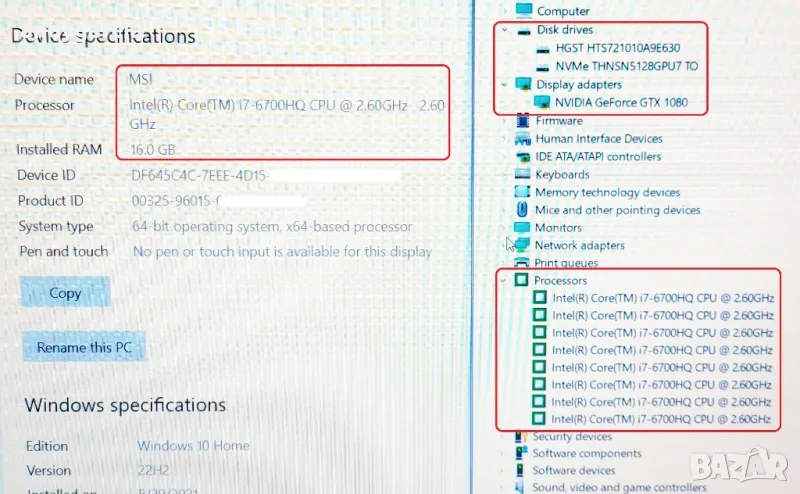Click the Windows specifications heading
Viewport: 800px width, 494px height.
click(125, 405)
